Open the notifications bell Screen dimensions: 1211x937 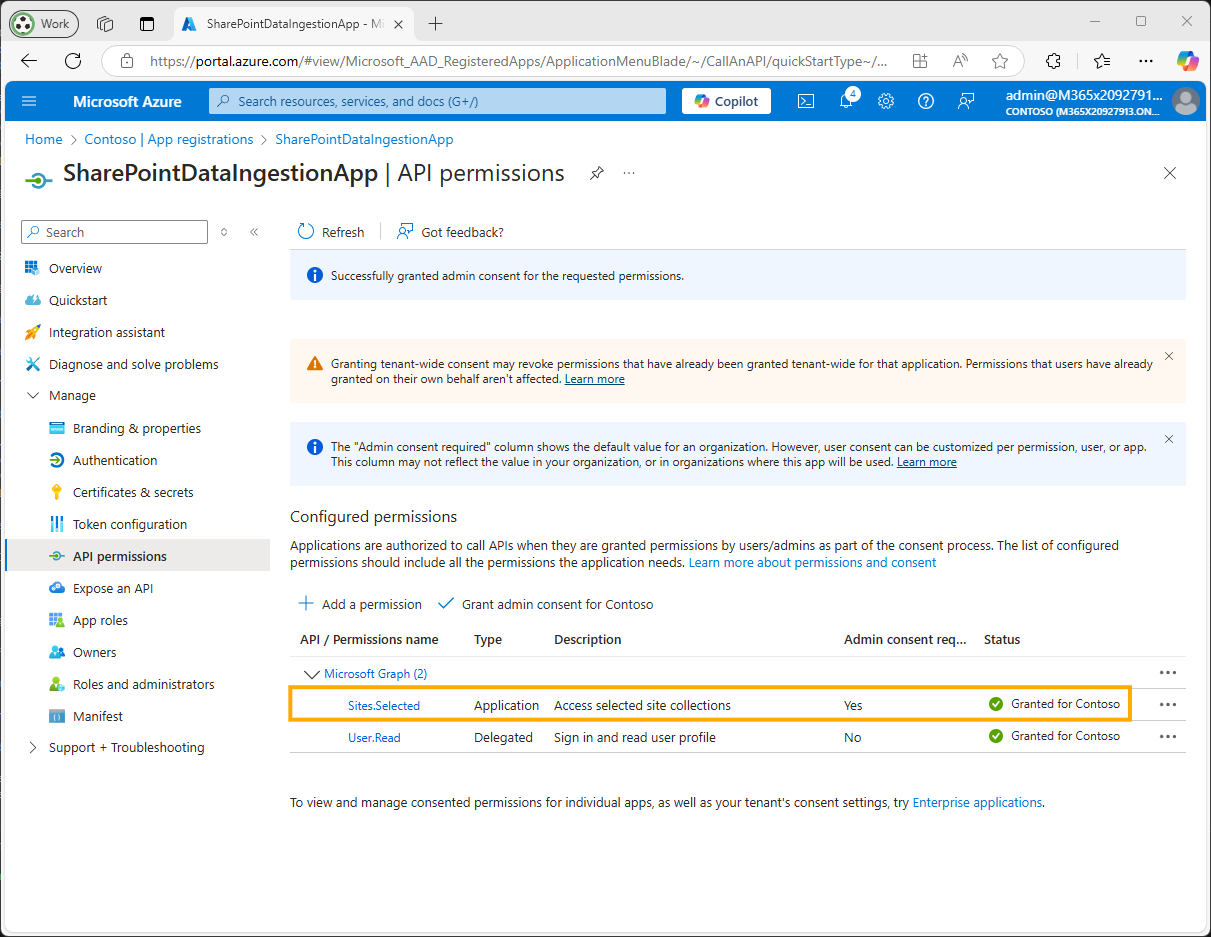coord(846,101)
